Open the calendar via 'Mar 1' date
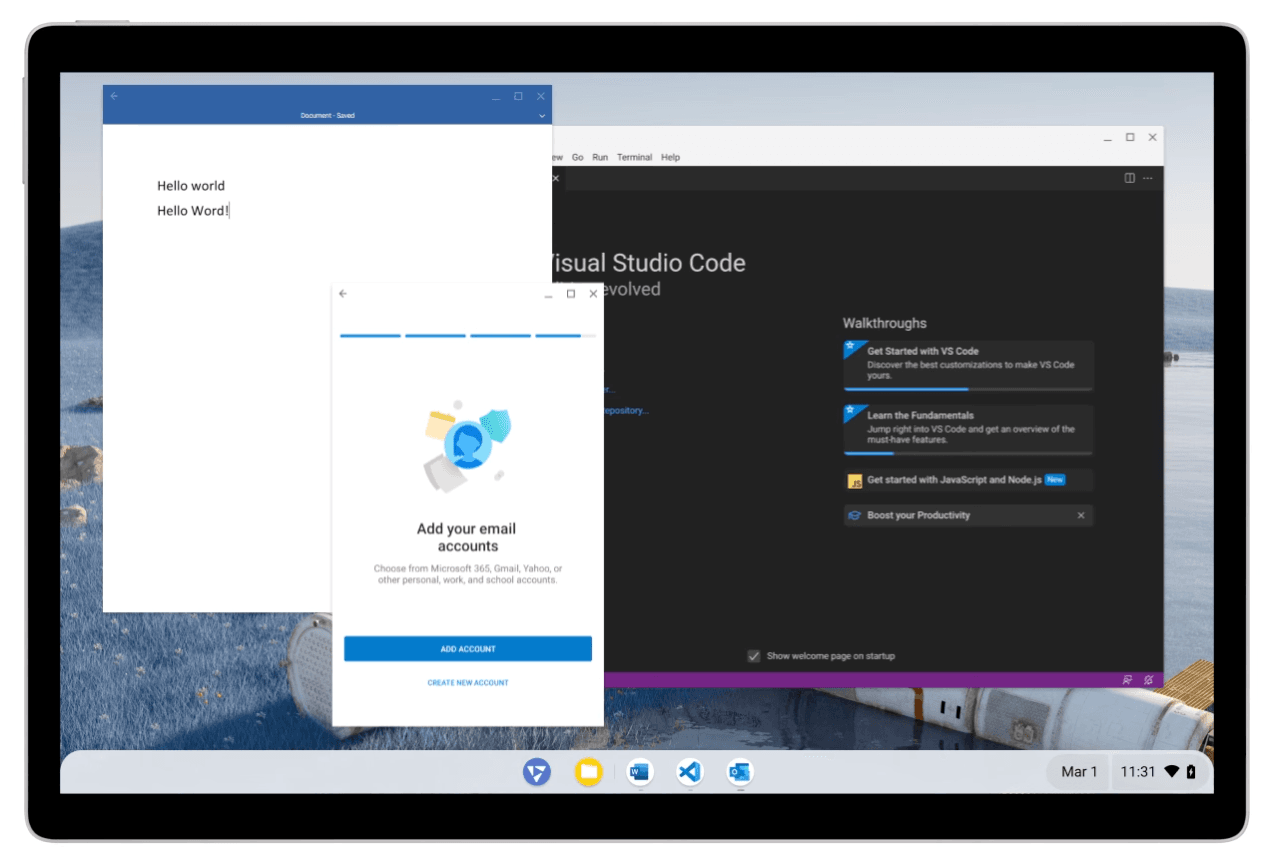1272x866 pixels. click(x=1079, y=772)
